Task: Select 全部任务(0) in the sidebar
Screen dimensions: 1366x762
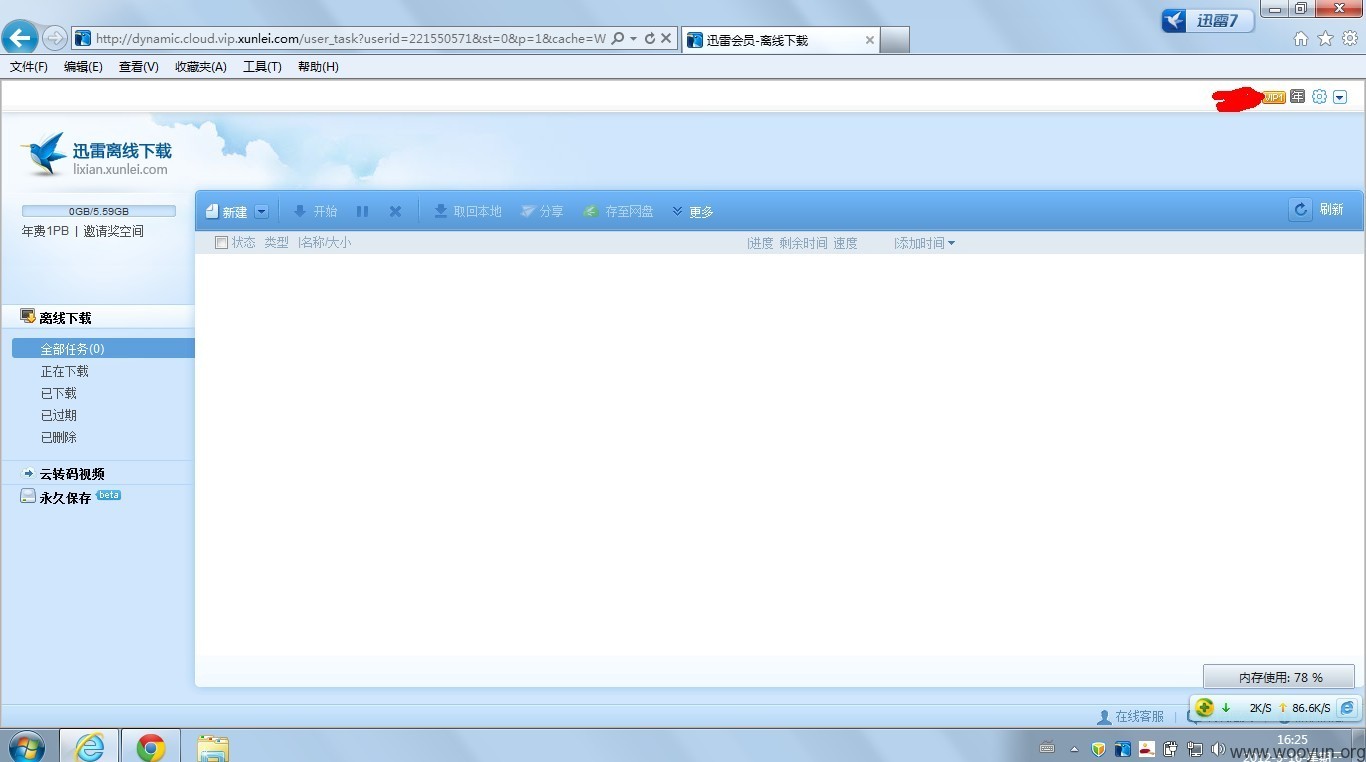Action: (103, 349)
